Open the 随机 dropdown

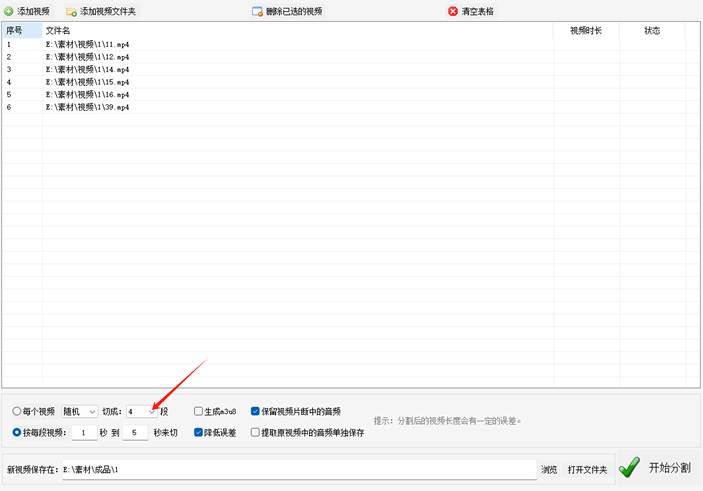pyautogui.click(x=80, y=411)
